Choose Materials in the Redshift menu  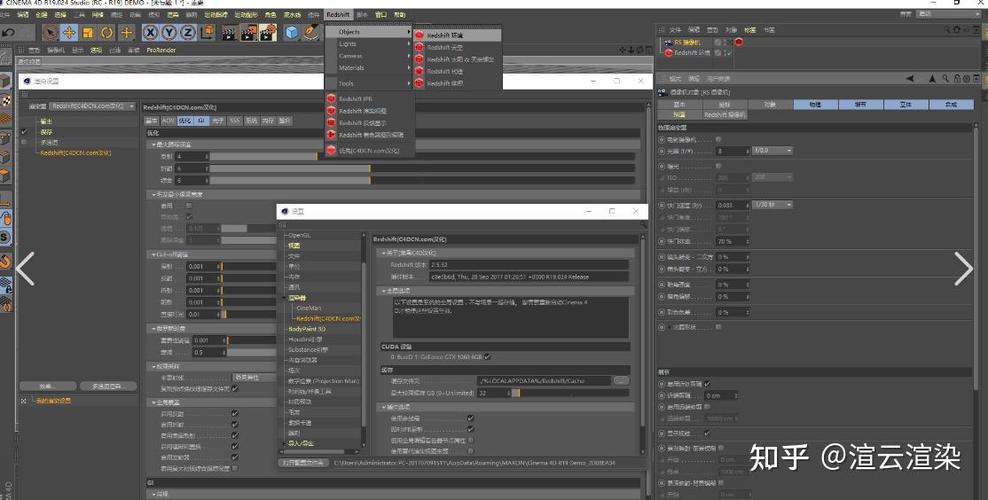[352, 68]
